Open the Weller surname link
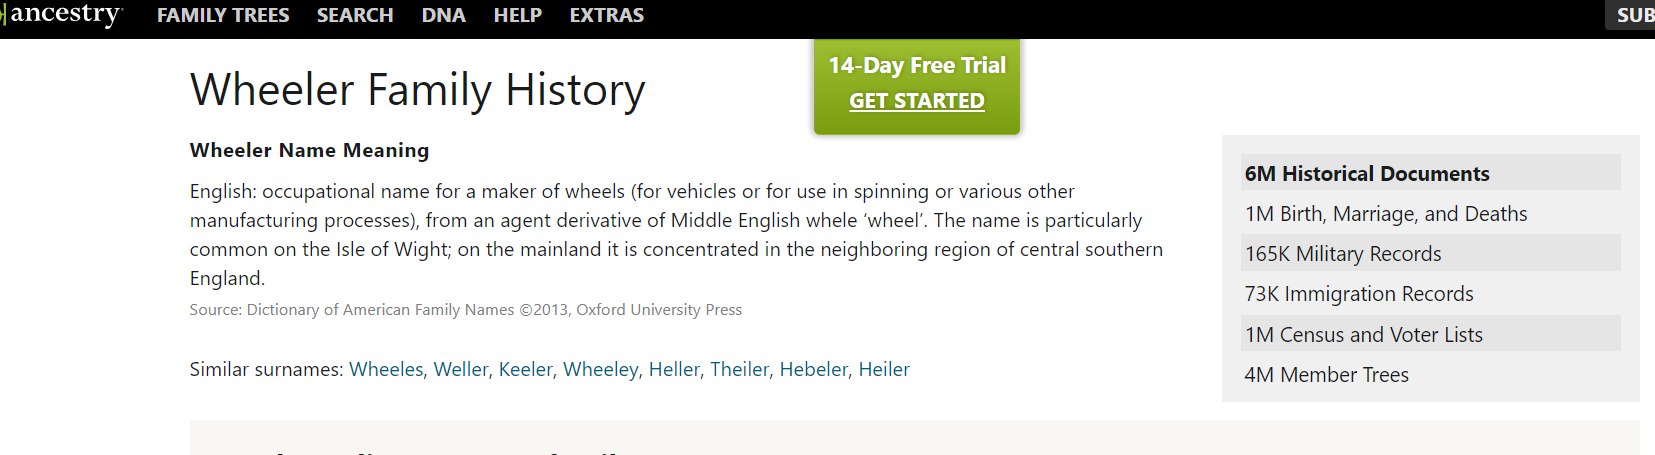The height and width of the screenshot is (455, 1655). [x=461, y=369]
